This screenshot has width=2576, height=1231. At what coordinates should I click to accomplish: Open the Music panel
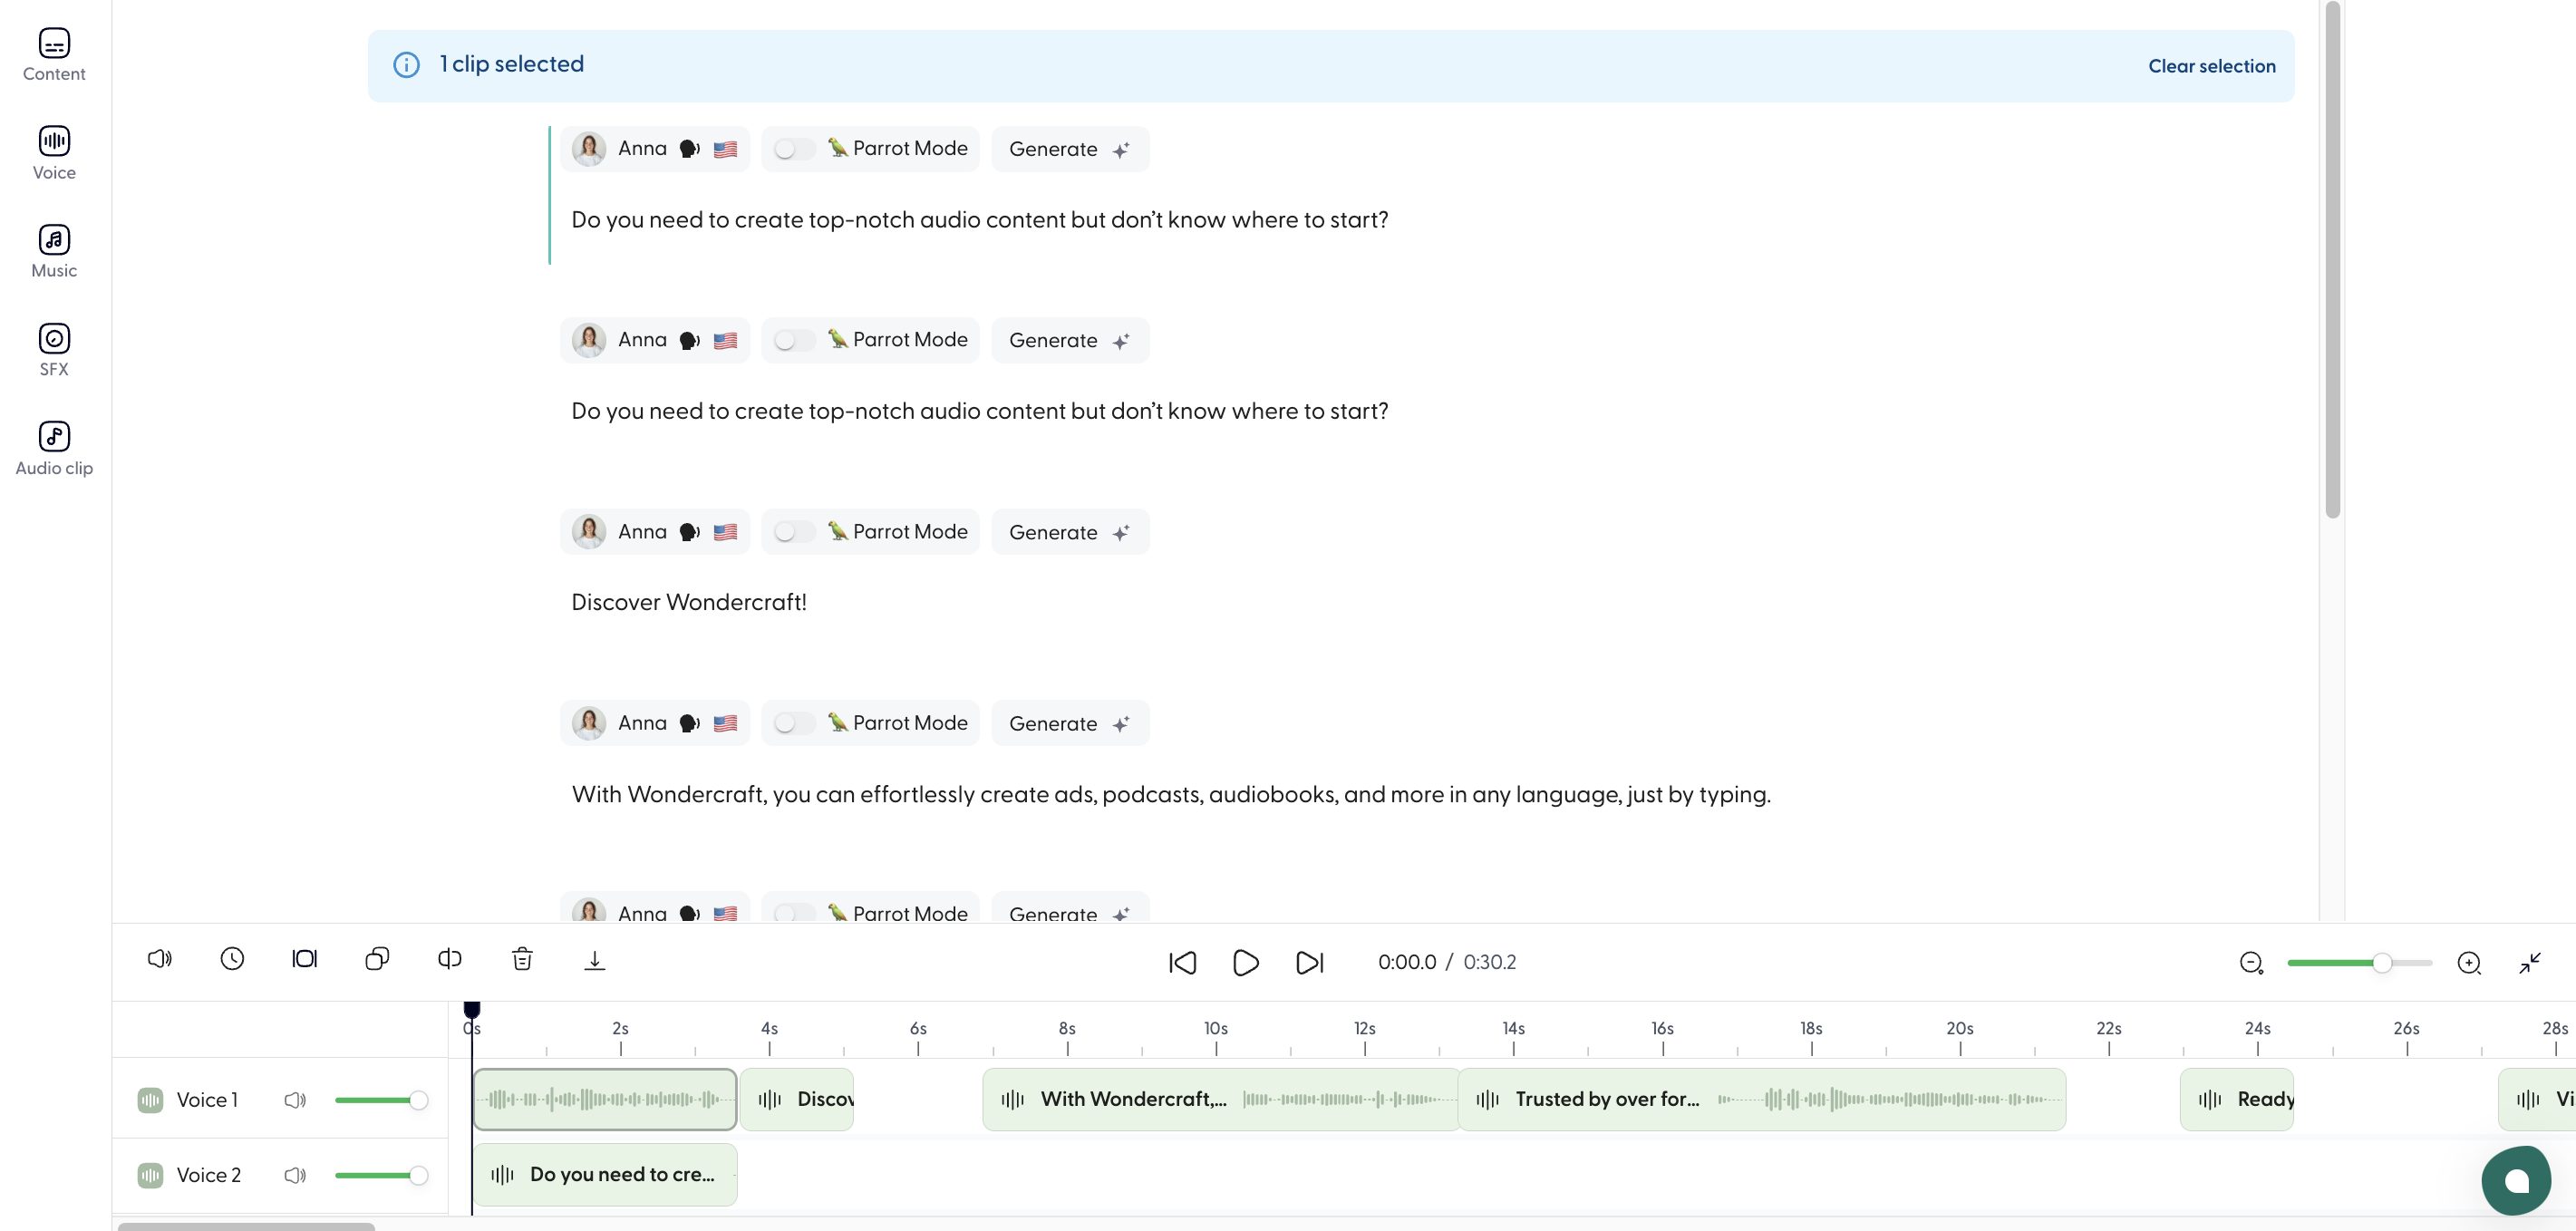tap(54, 250)
